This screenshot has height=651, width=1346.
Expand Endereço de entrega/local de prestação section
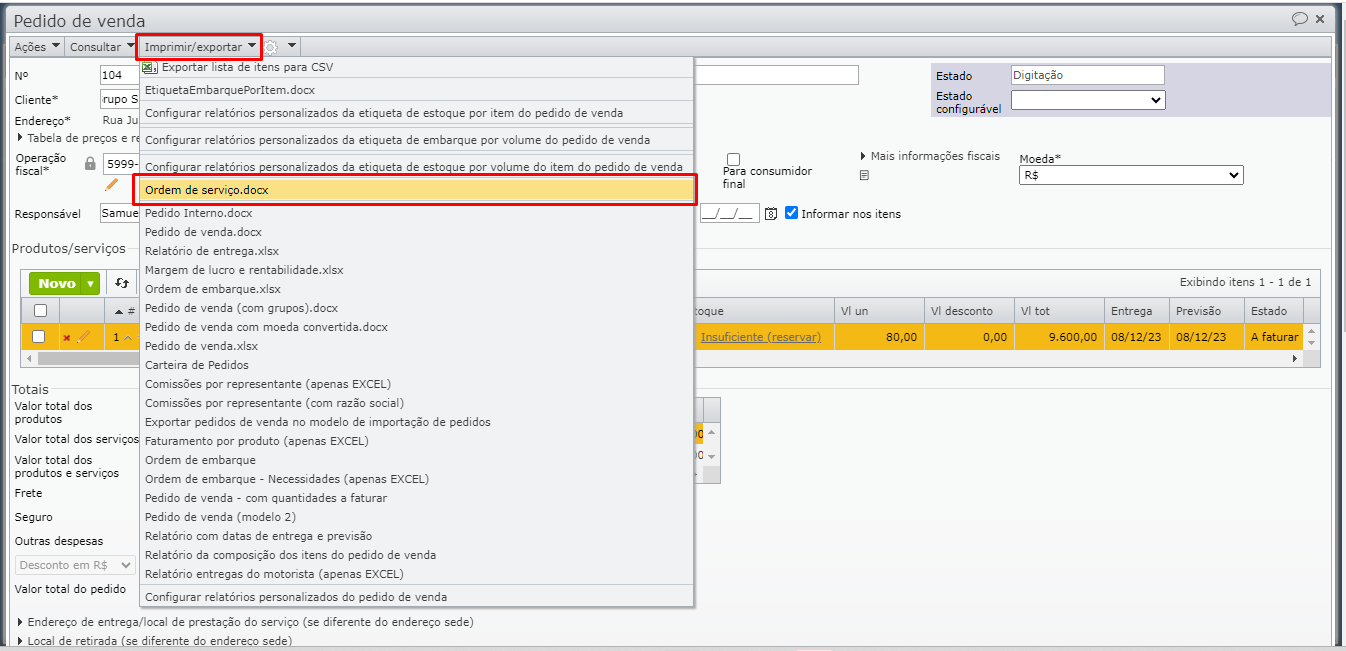(246, 622)
